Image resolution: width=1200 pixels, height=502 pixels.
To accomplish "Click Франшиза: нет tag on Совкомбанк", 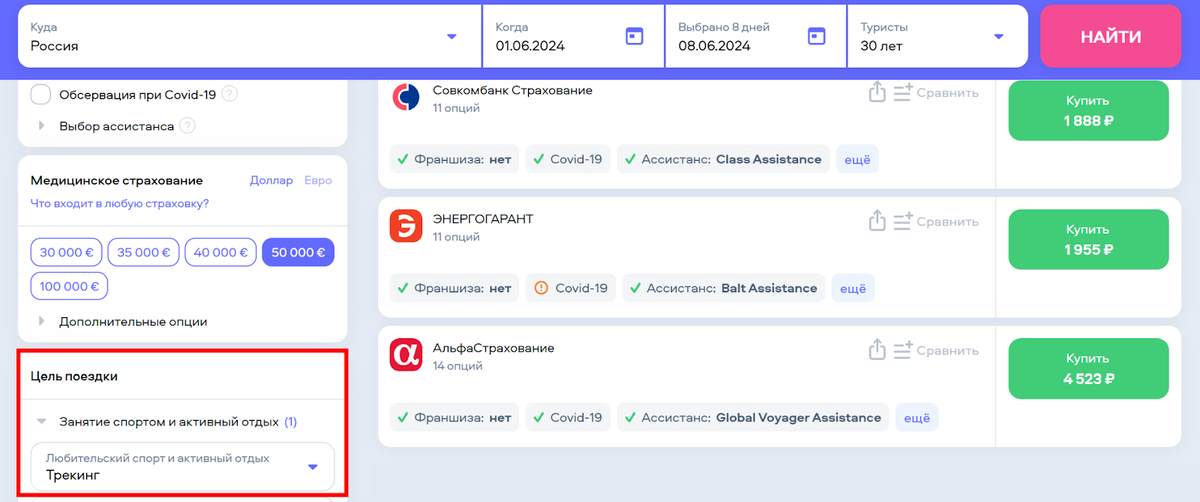I will point(455,159).
